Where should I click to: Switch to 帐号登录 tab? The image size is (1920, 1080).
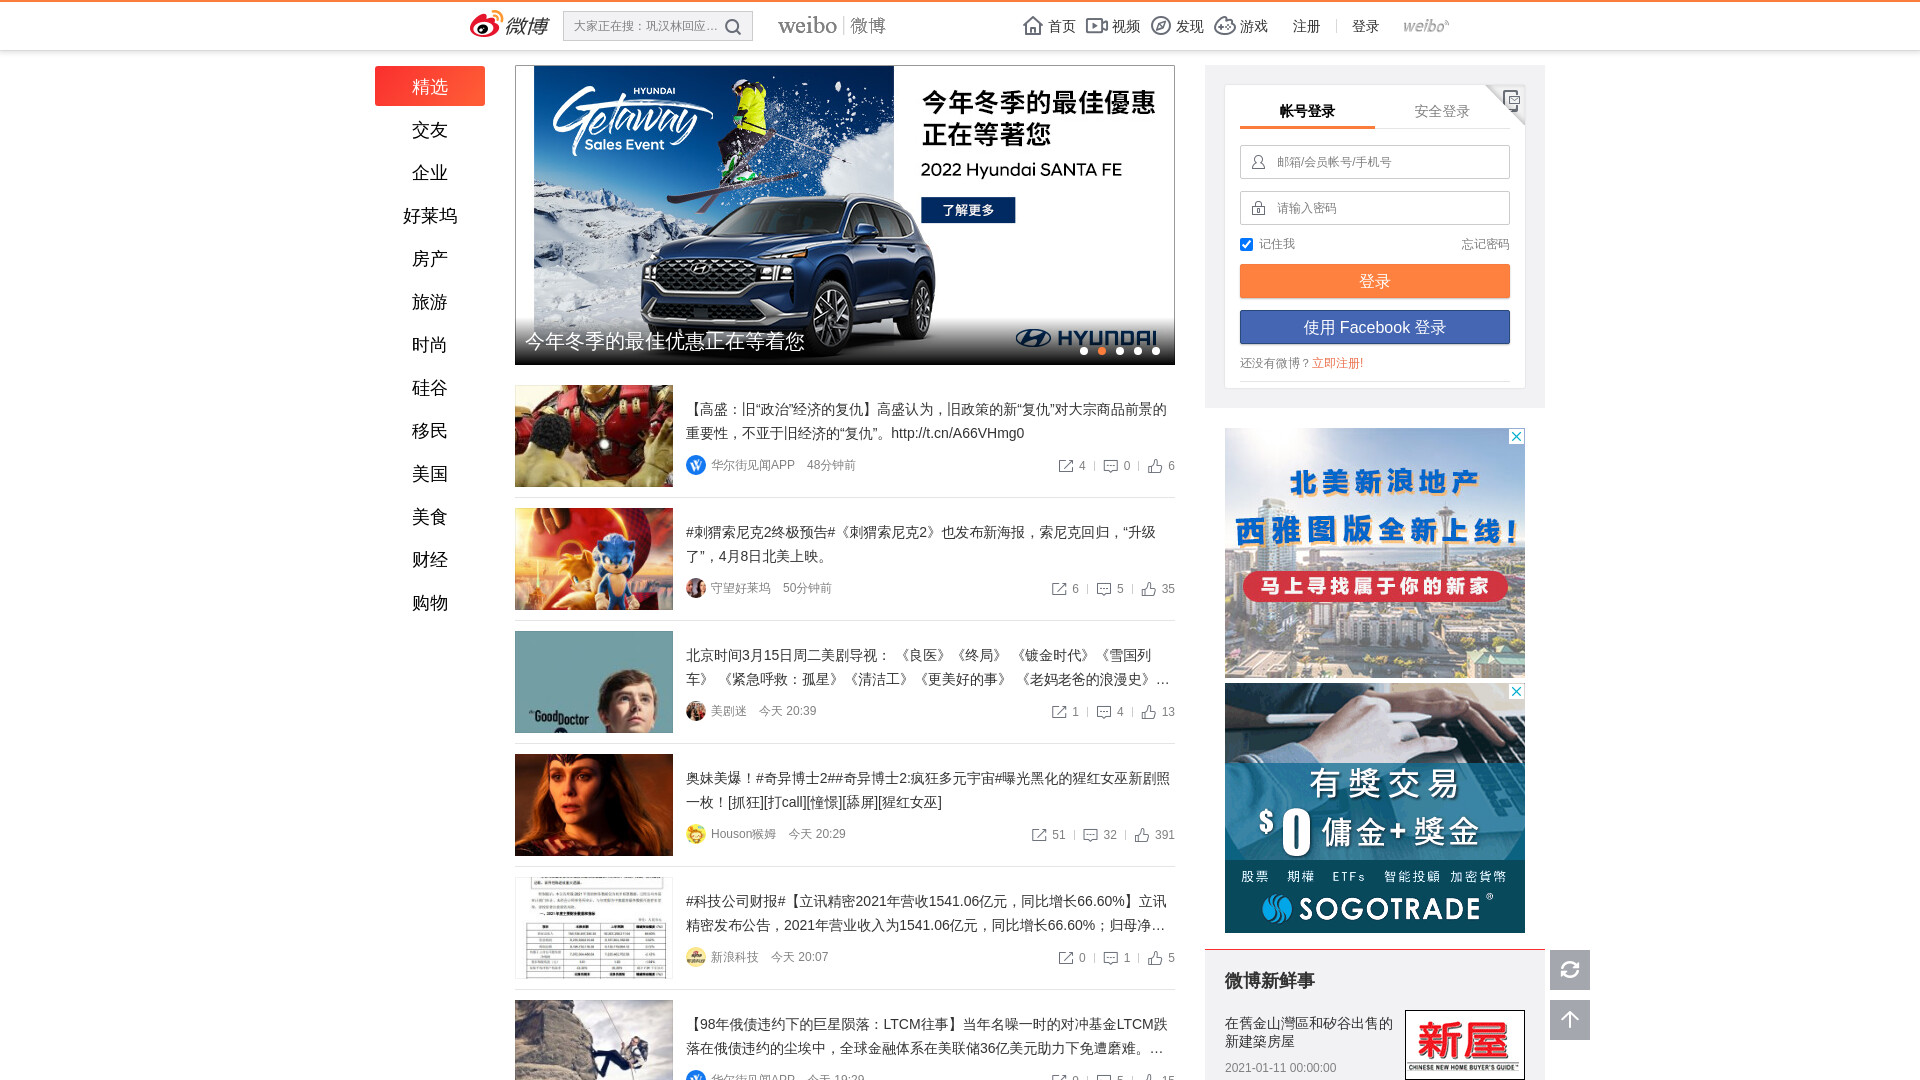tap(1307, 111)
